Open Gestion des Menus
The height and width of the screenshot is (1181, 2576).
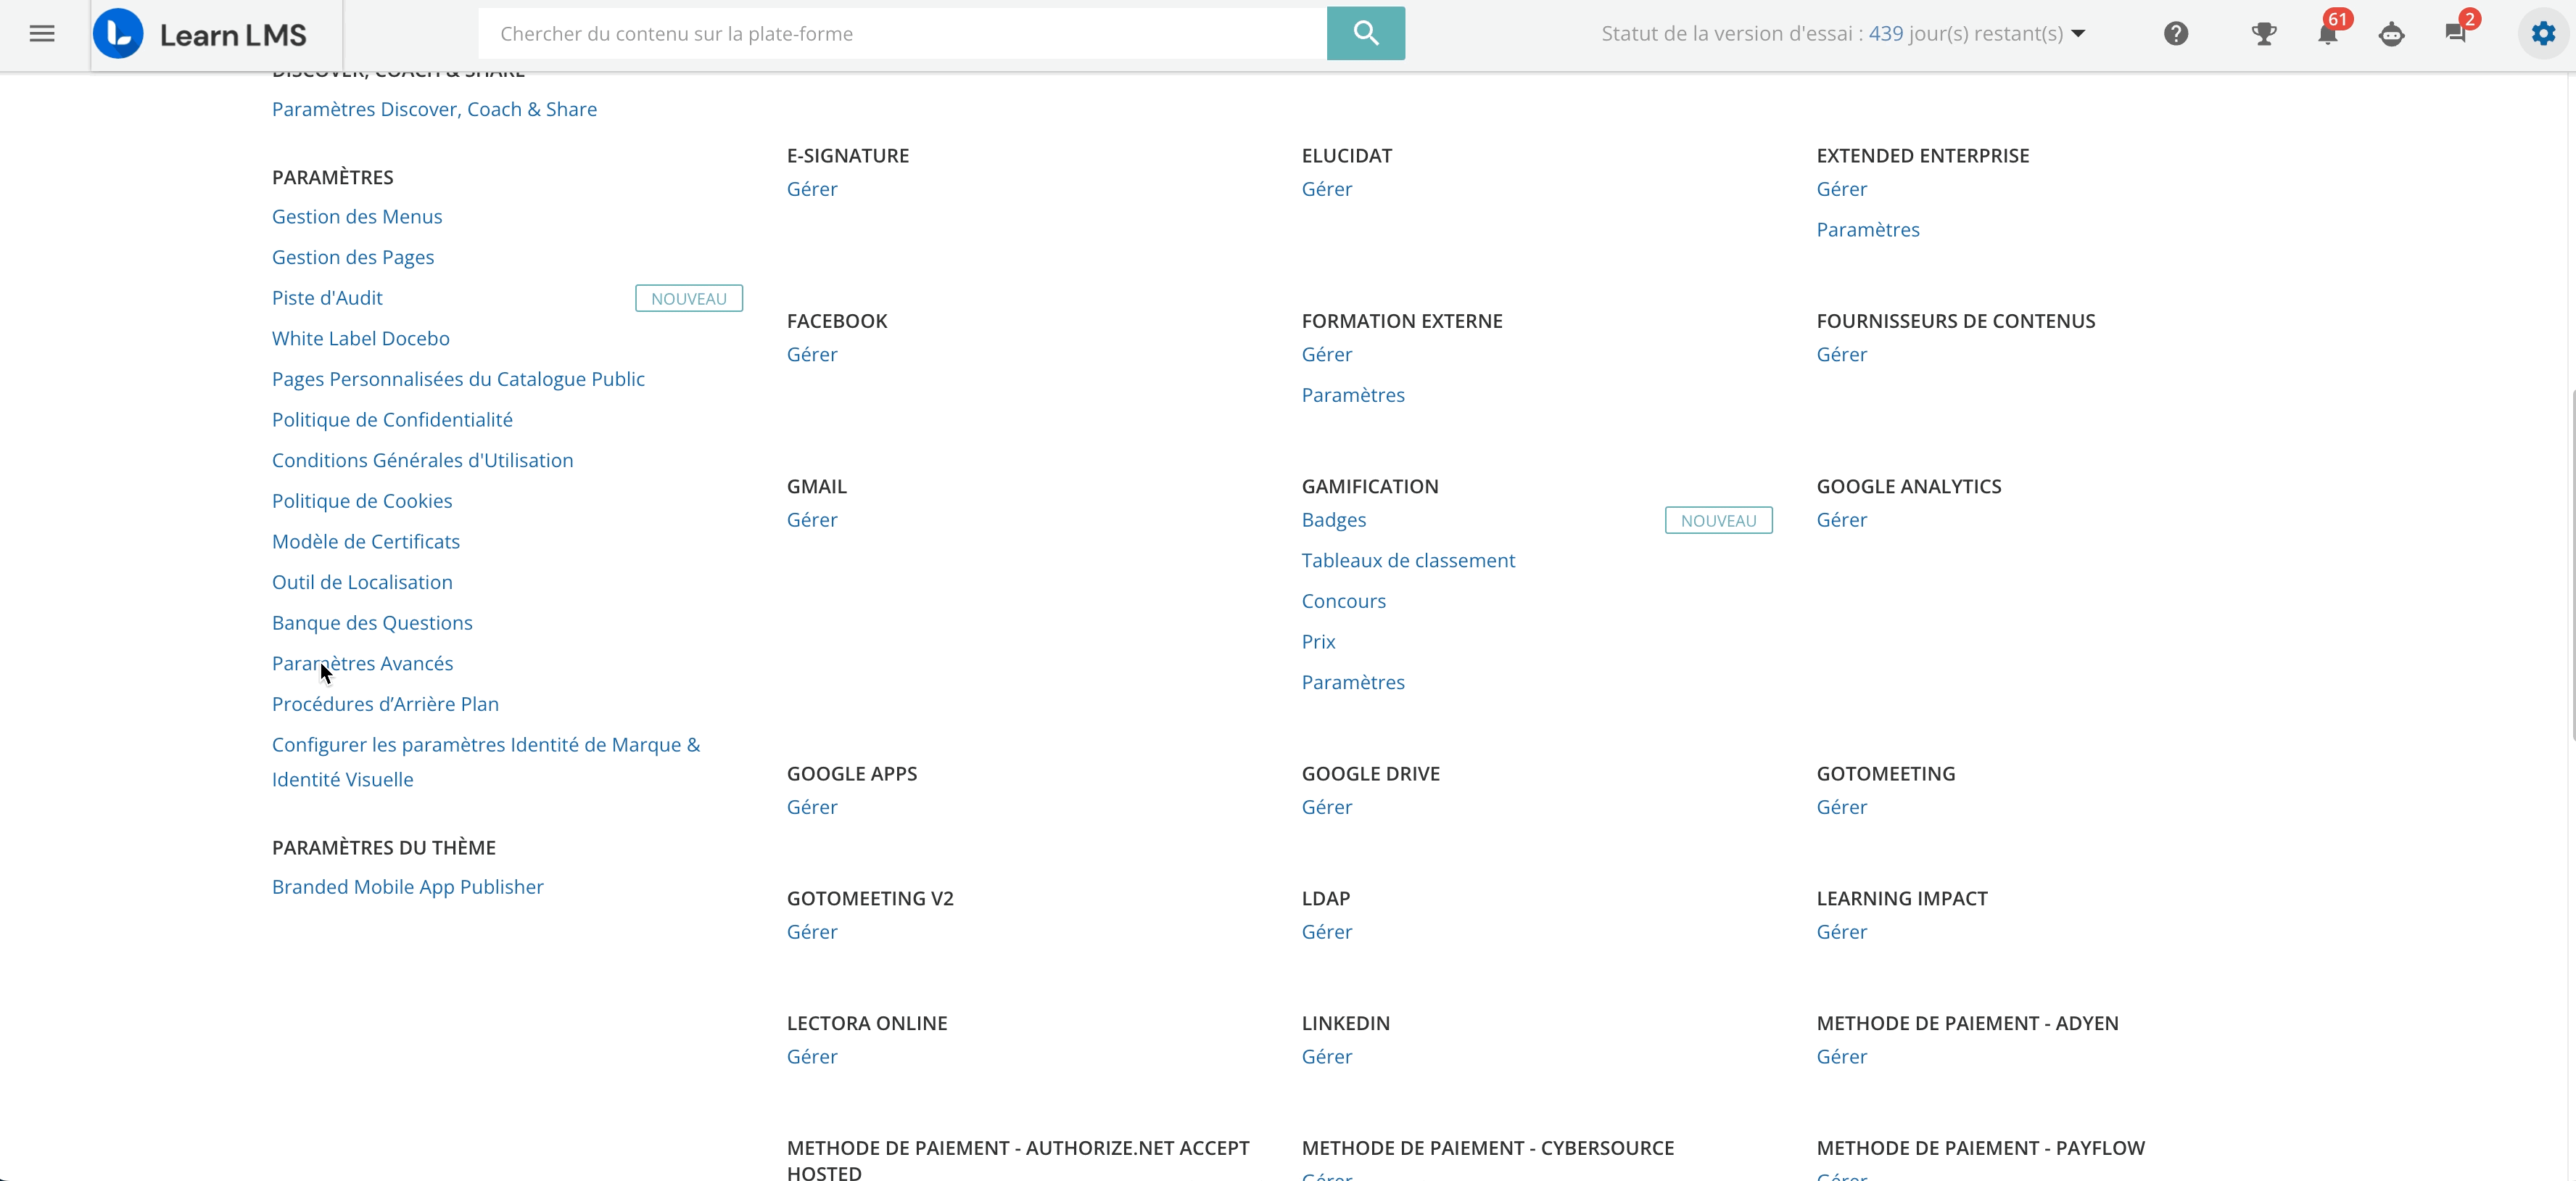(x=357, y=217)
